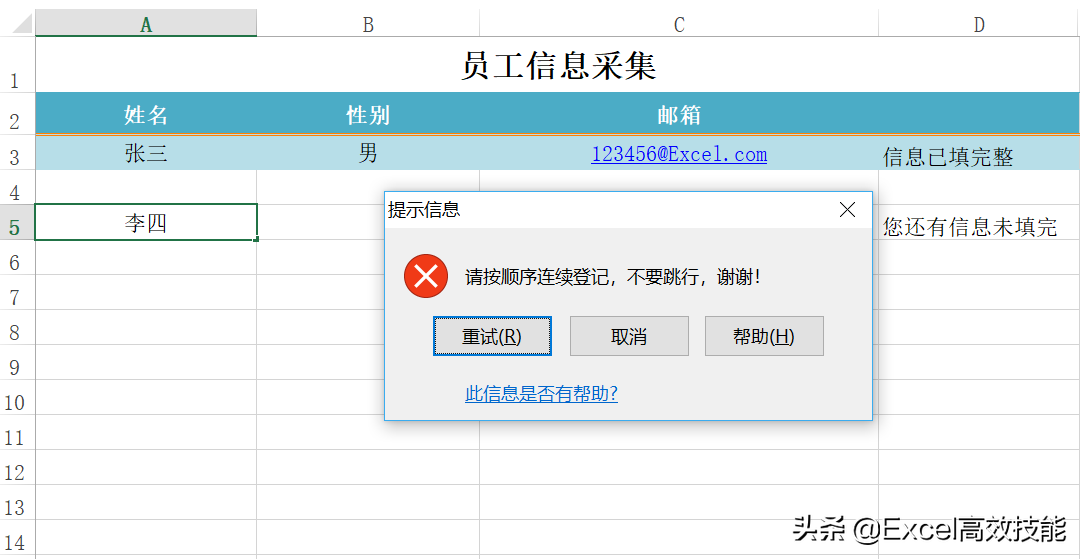1082x559 pixels.
Task: Select row 2 header
Action: [x=17, y=113]
